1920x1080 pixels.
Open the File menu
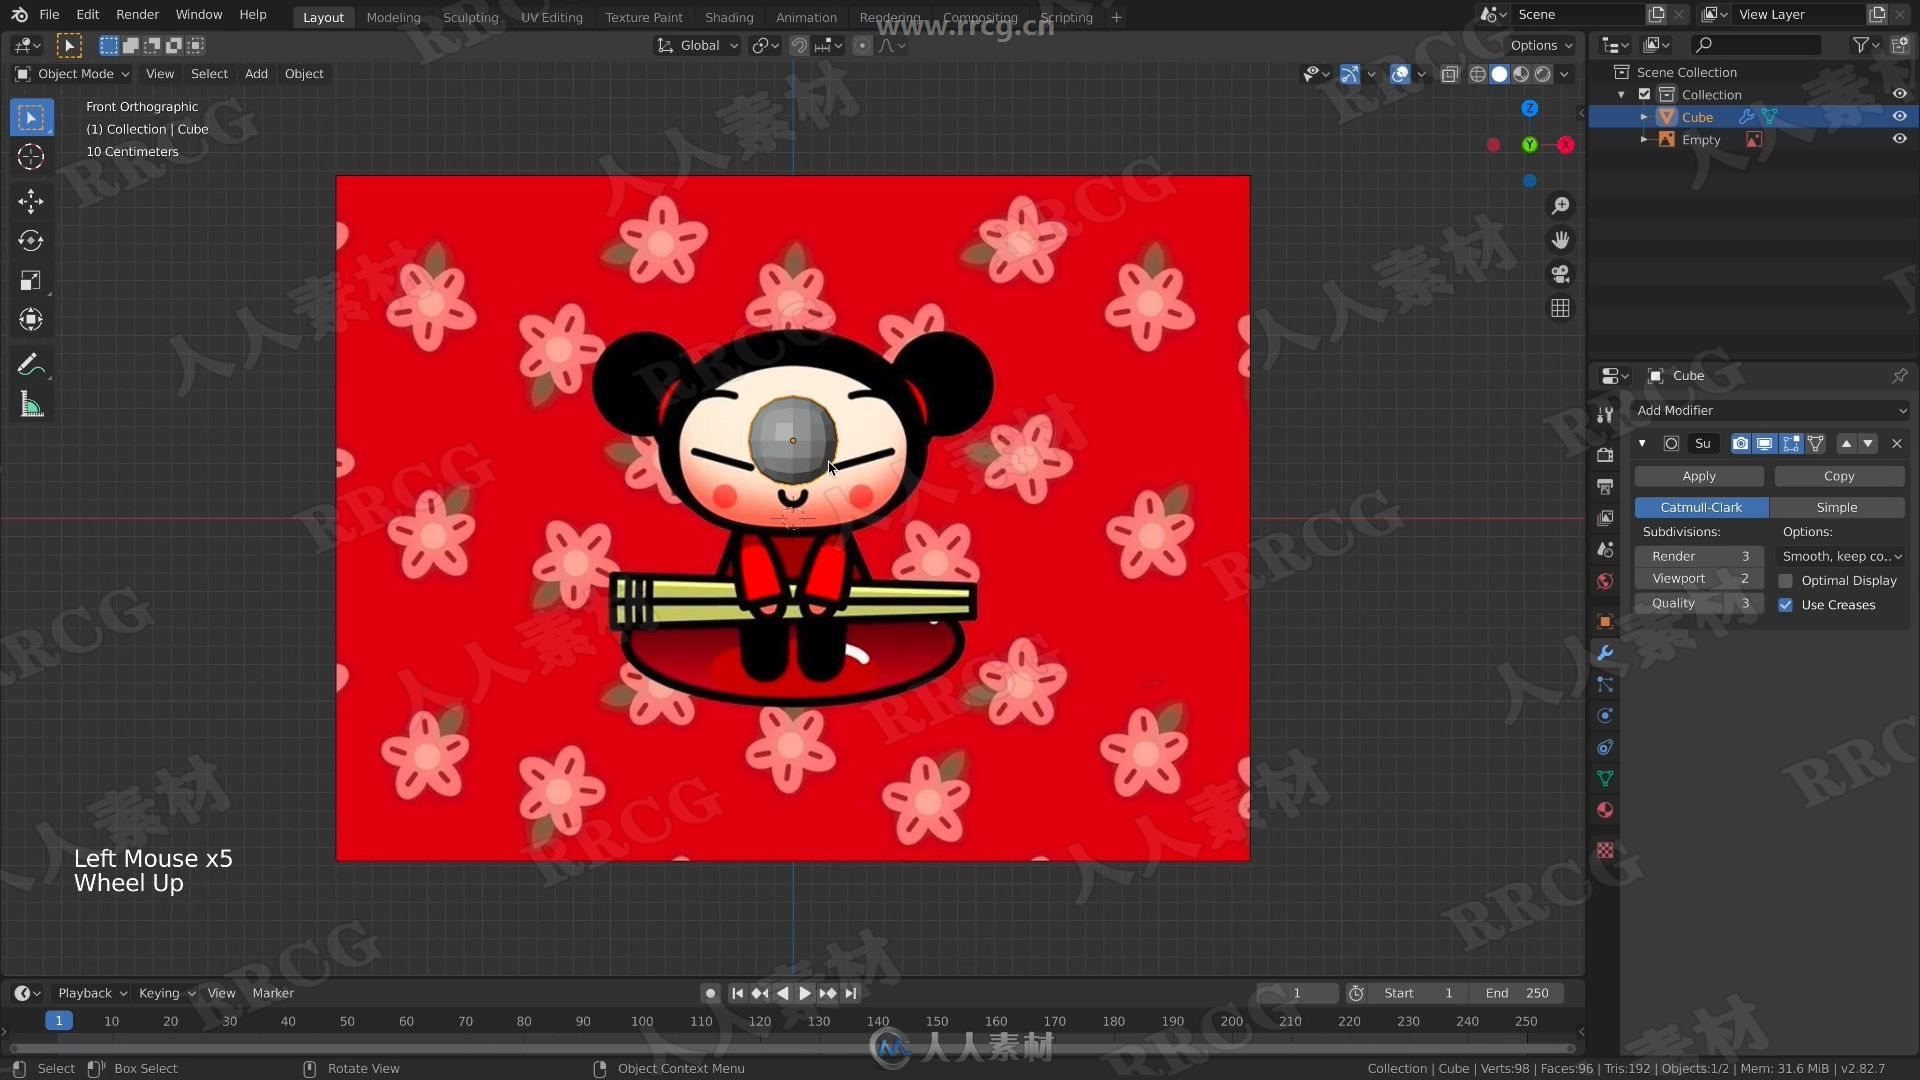coord(49,15)
